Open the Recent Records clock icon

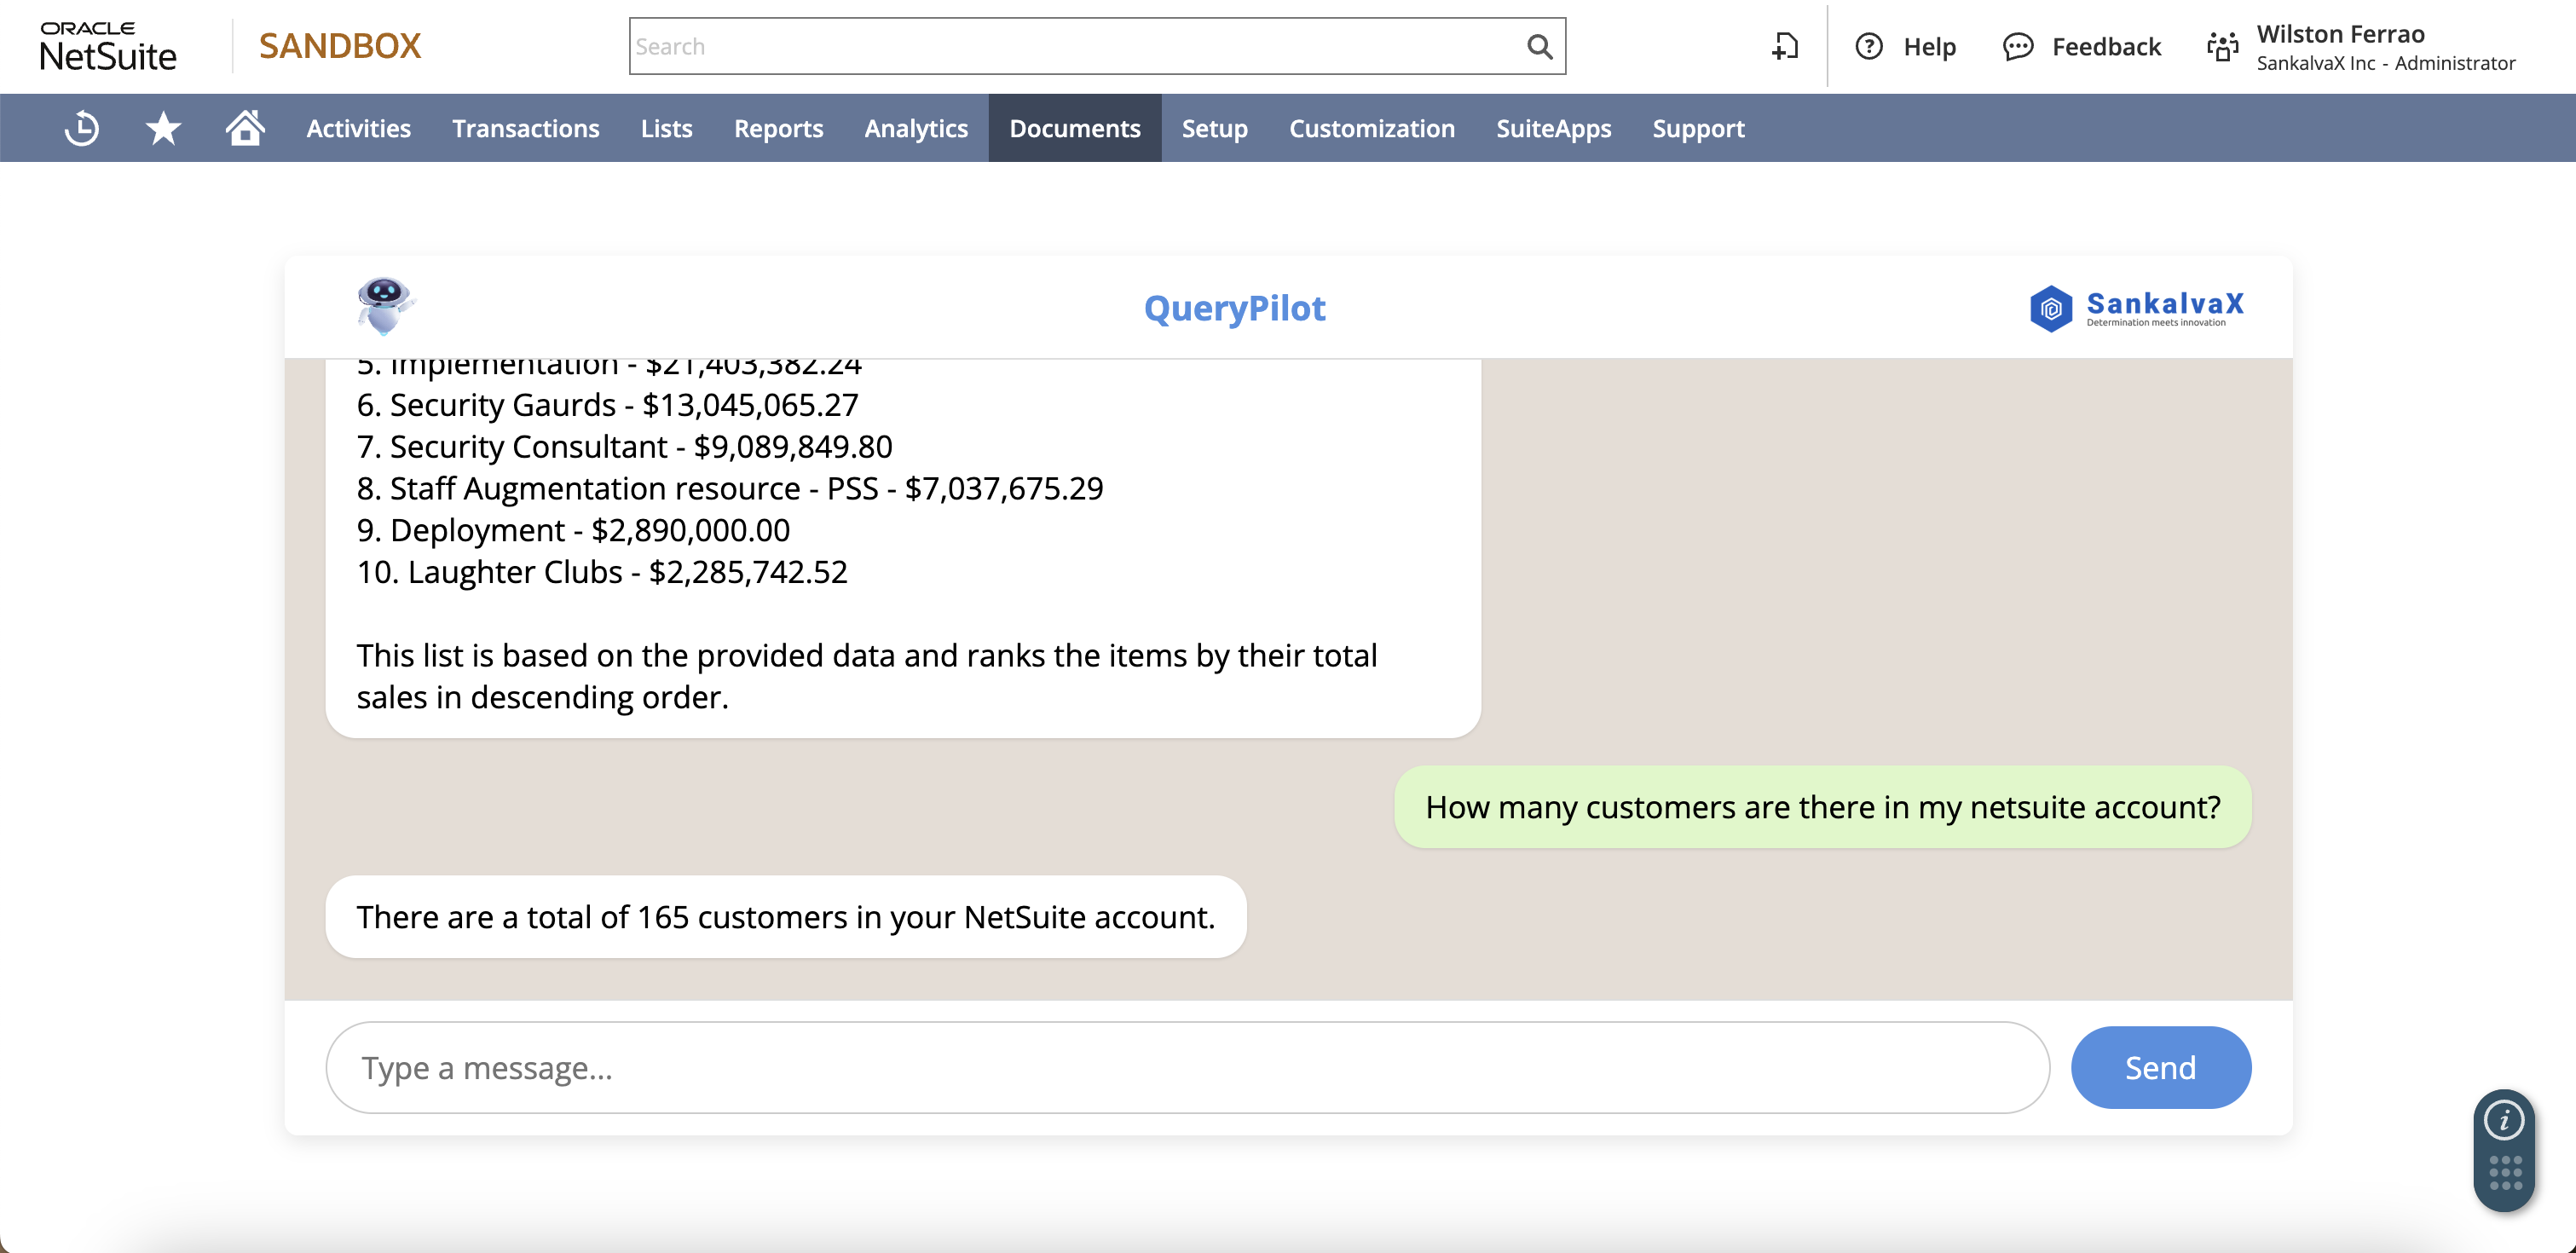pyautogui.click(x=82, y=128)
